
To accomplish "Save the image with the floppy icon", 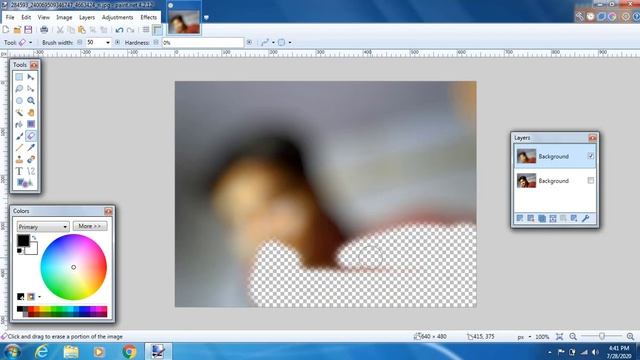I will tap(28, 30).
